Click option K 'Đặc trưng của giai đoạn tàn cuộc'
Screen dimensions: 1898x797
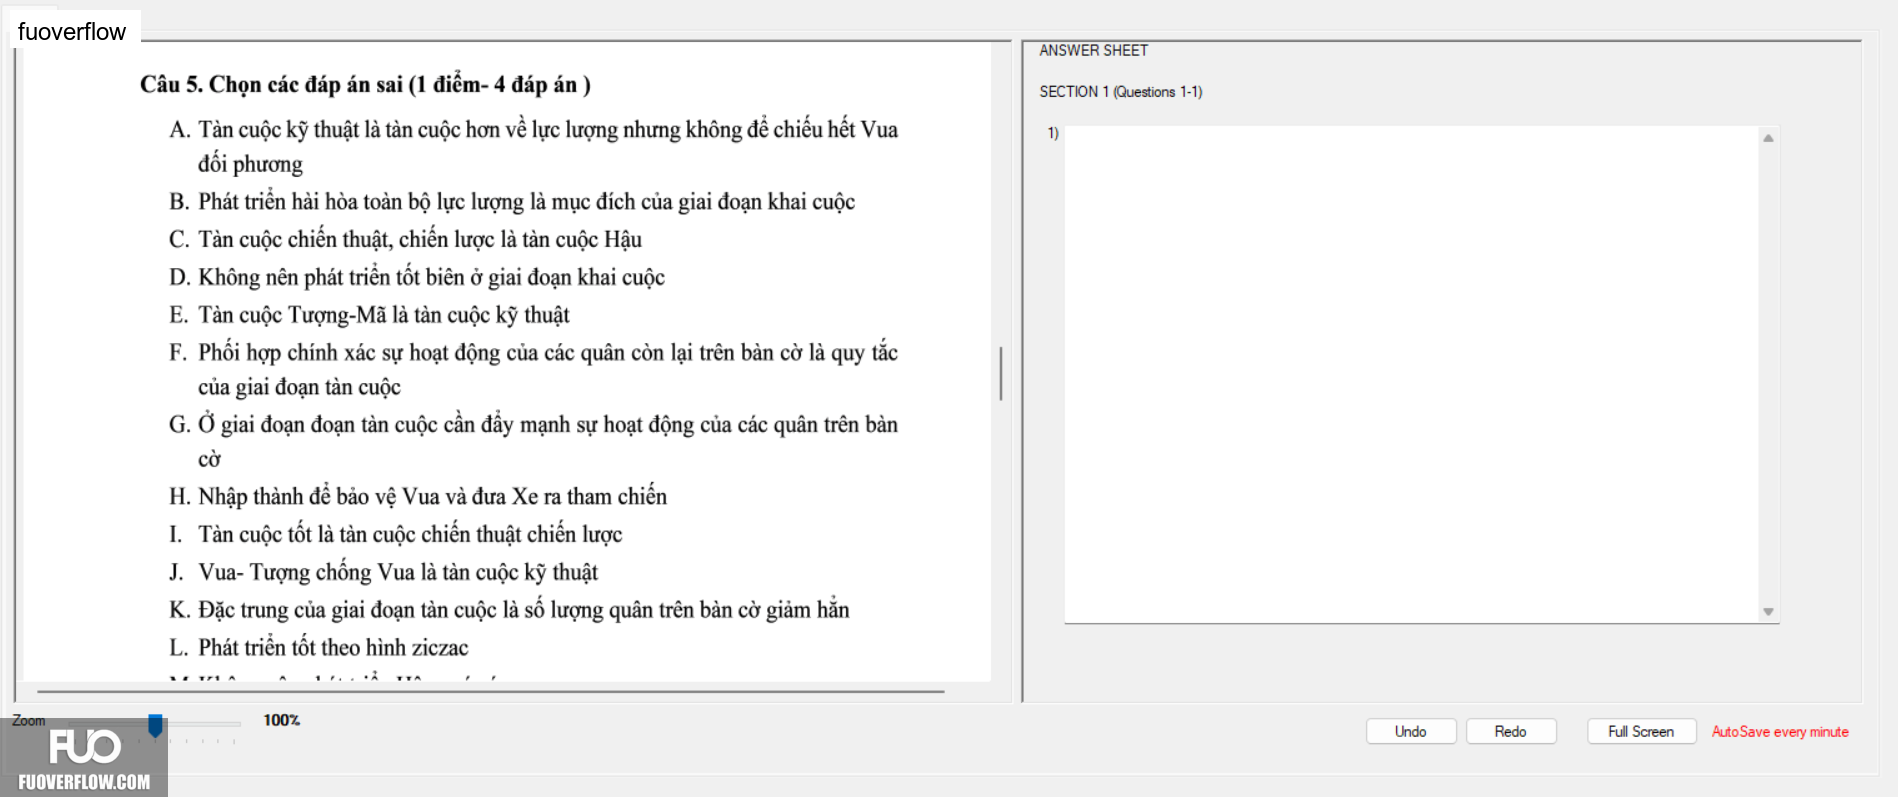[509, 610]
